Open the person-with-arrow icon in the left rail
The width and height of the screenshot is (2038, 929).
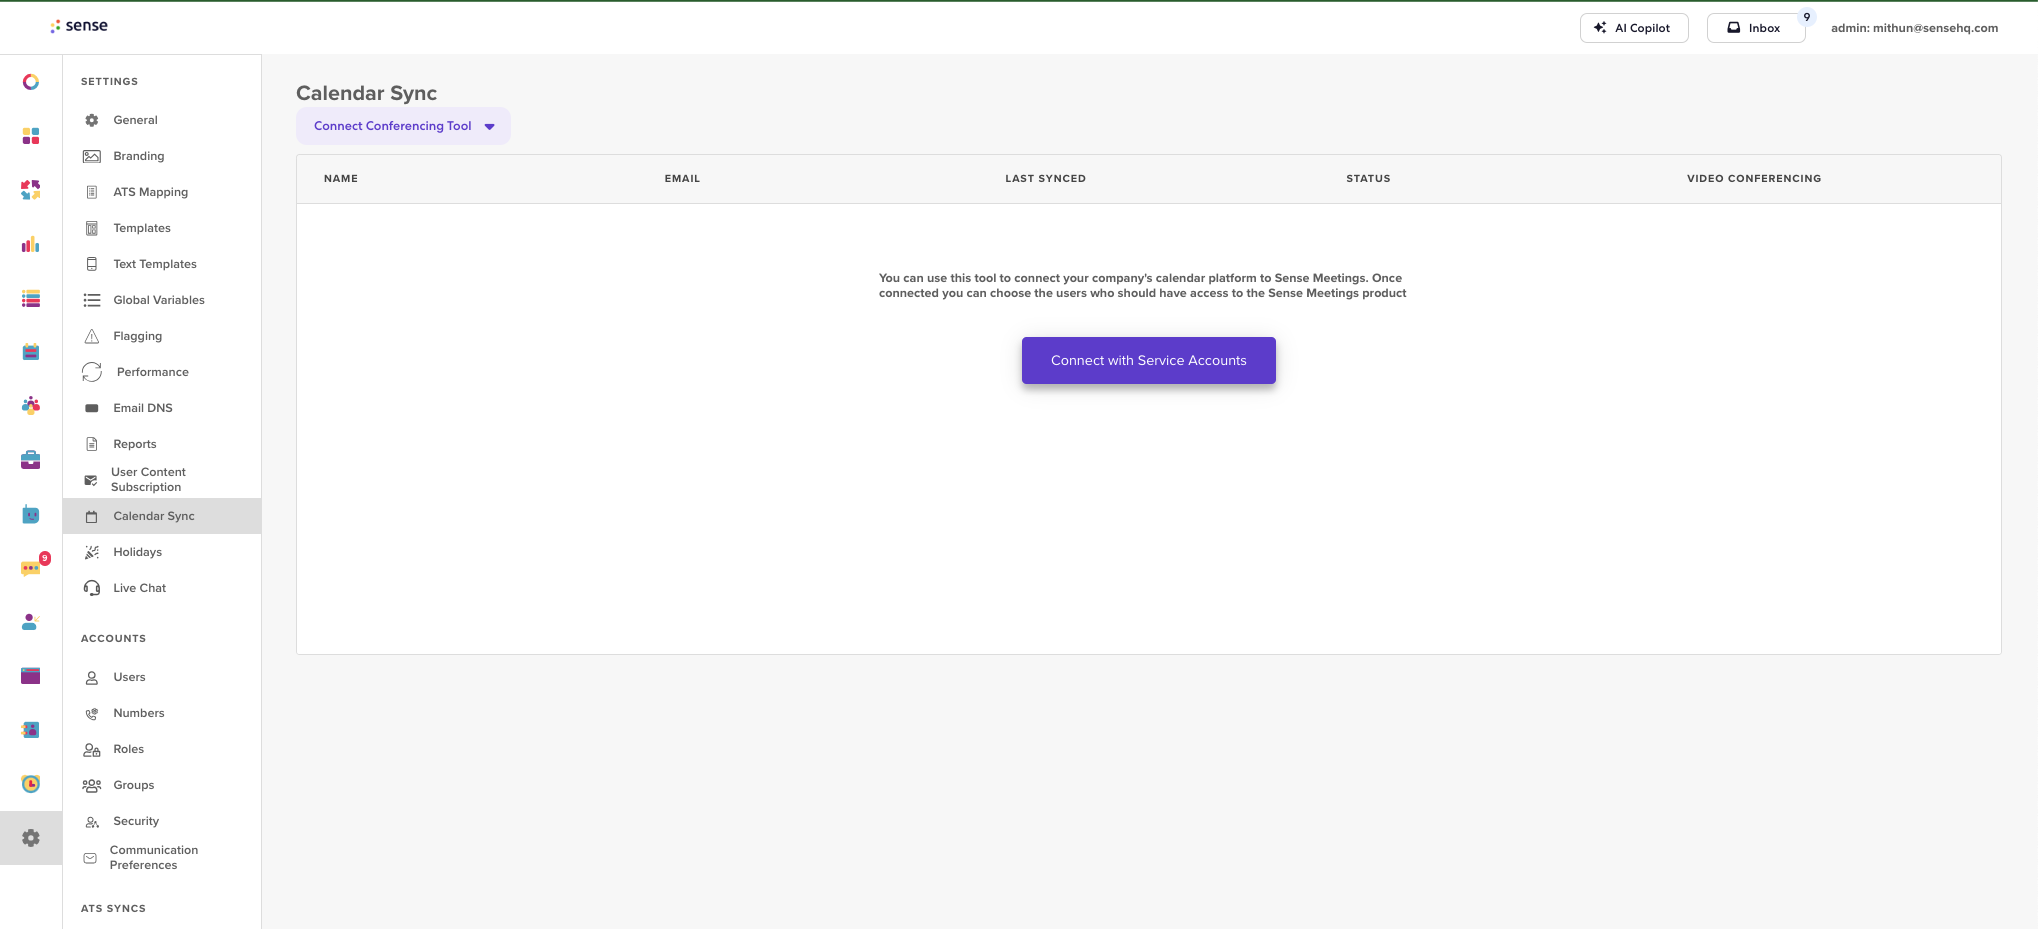(x=31, y=622)
